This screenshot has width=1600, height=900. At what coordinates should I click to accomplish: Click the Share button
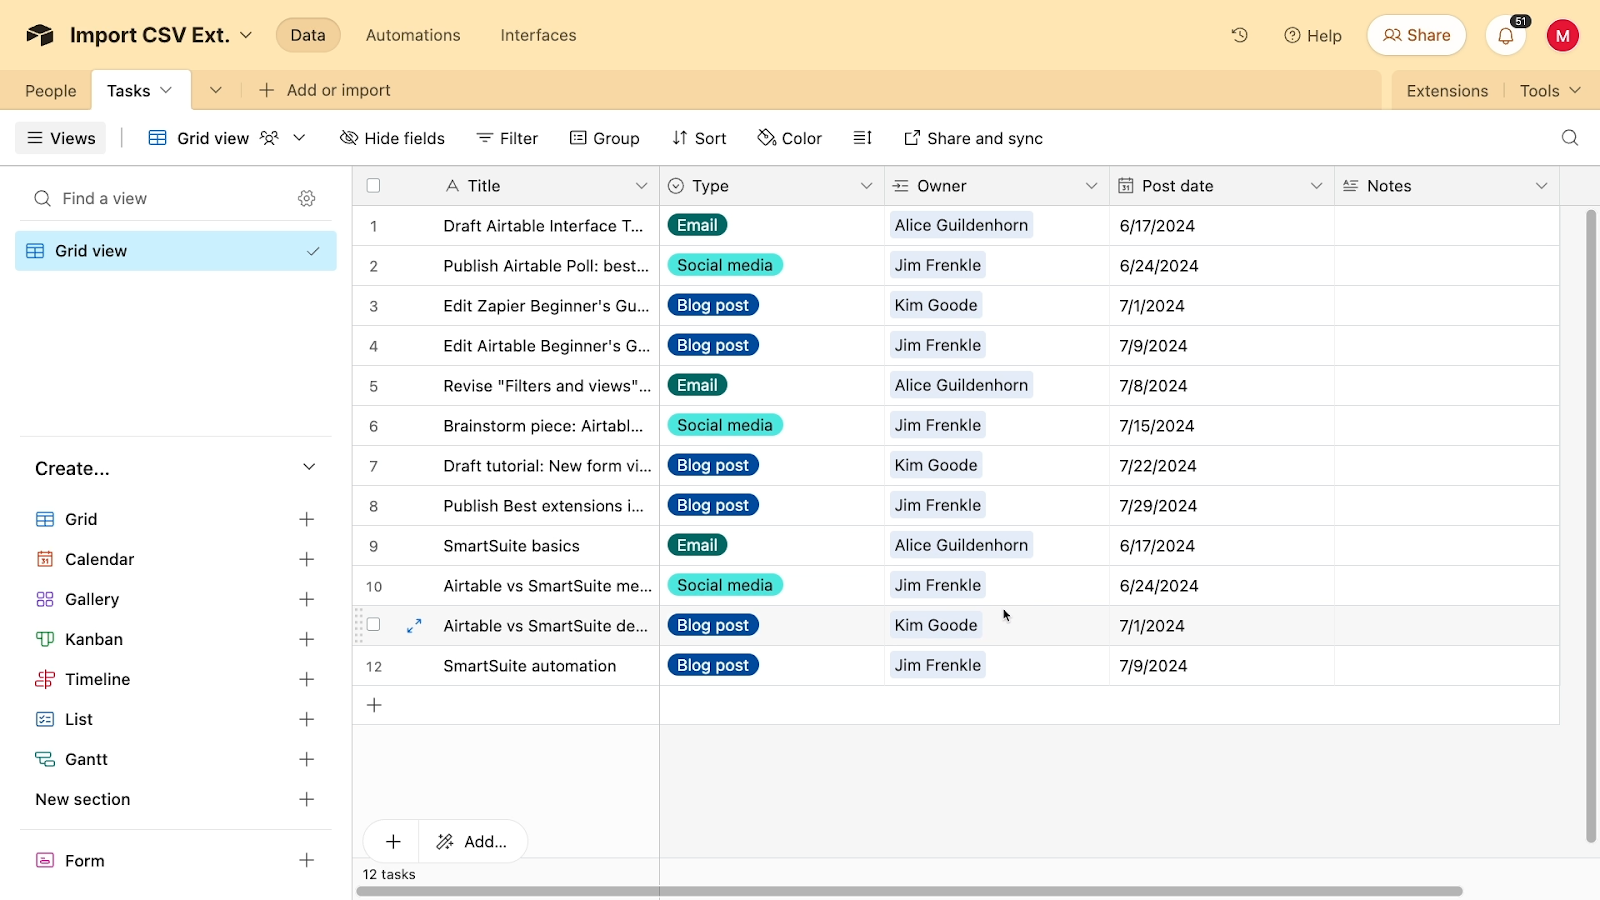(1416, 35)
